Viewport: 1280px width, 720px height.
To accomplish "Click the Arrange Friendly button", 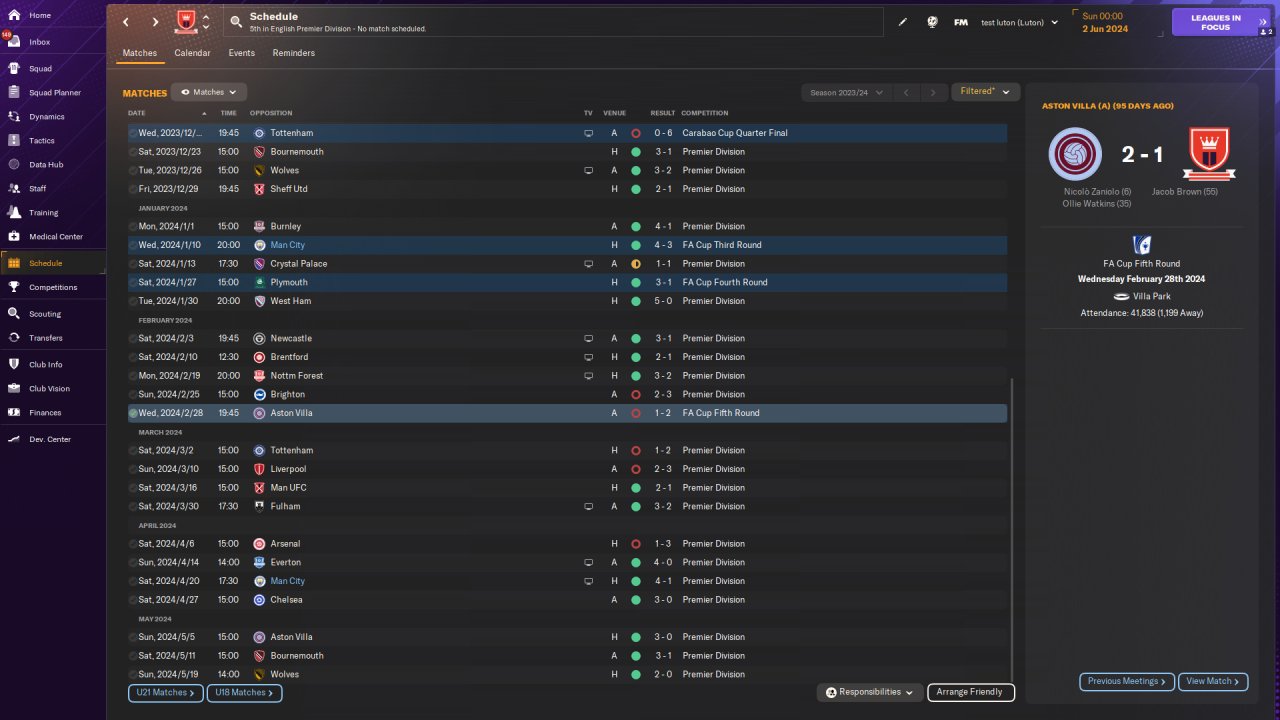I will pos(971,692).
